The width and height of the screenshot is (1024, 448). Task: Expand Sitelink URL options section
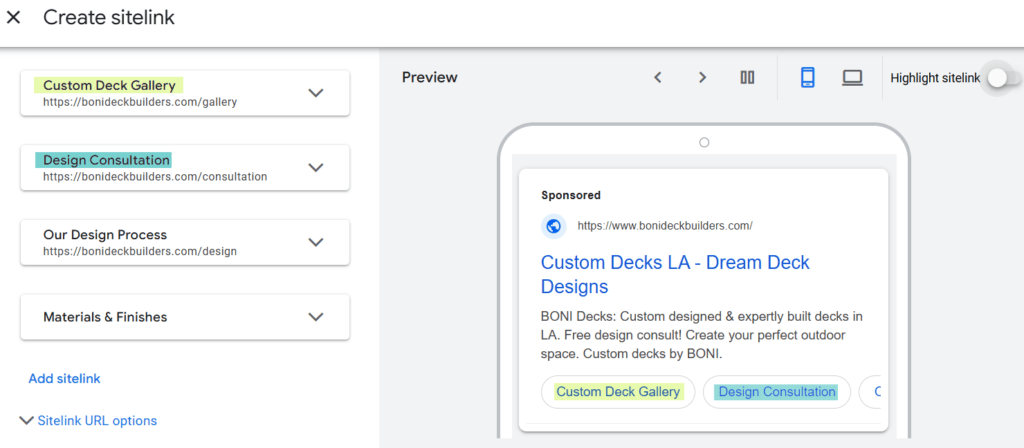88,421
